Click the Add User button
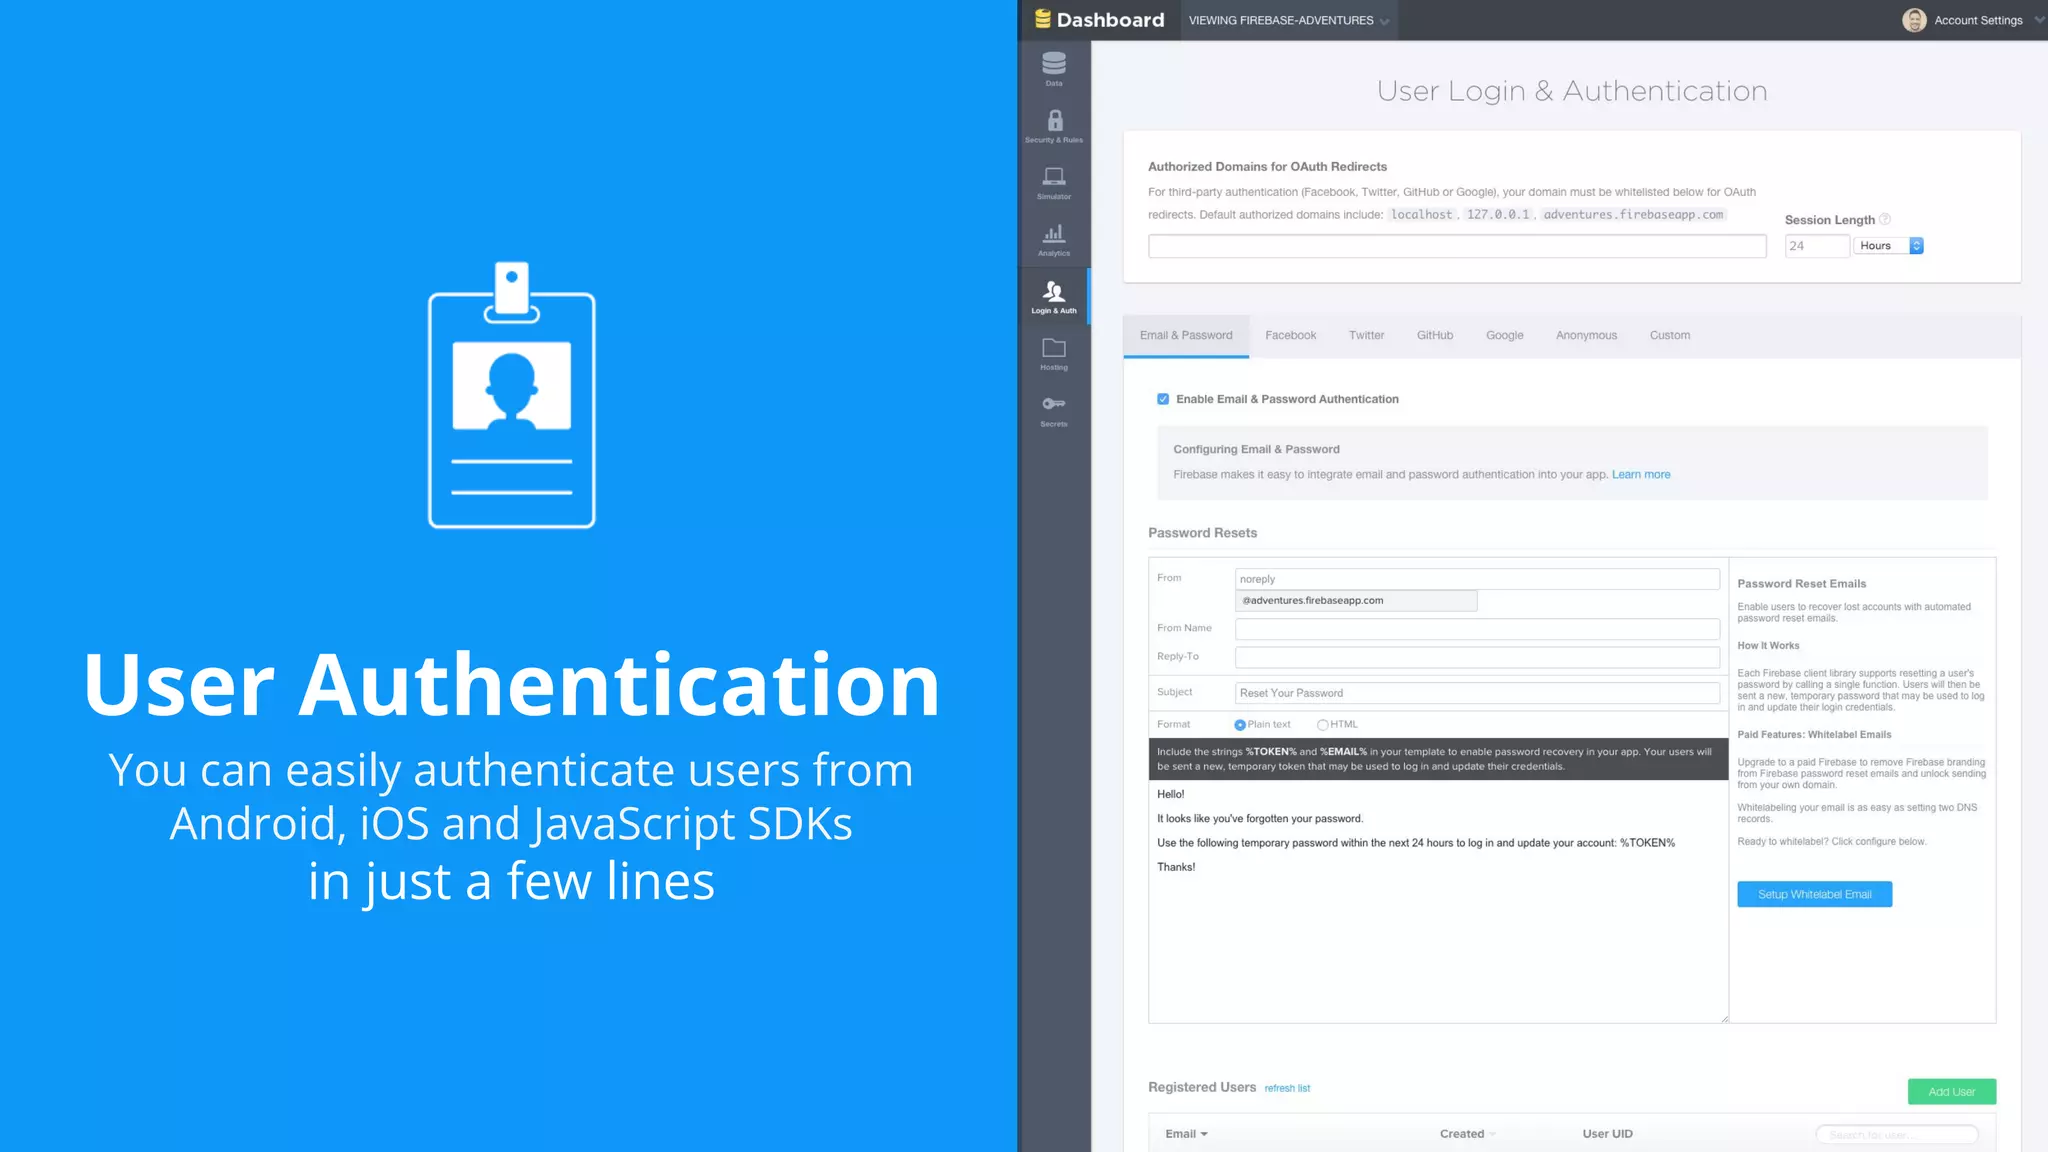The height and width of the screenshot is (1152, 2048). 1951,1092
